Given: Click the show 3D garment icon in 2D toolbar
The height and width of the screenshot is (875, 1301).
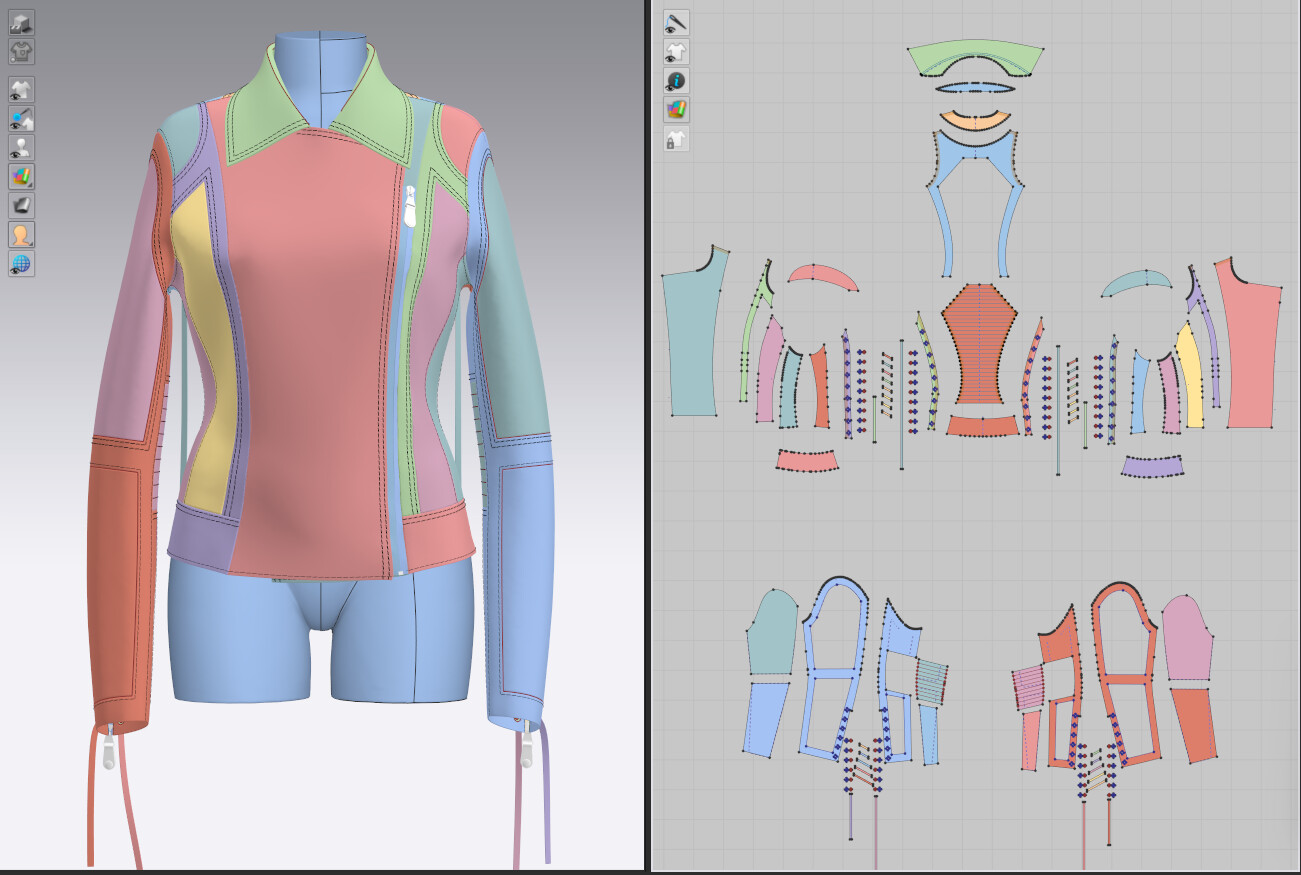Looking at the screenshot, I should [x=676, y=50].
